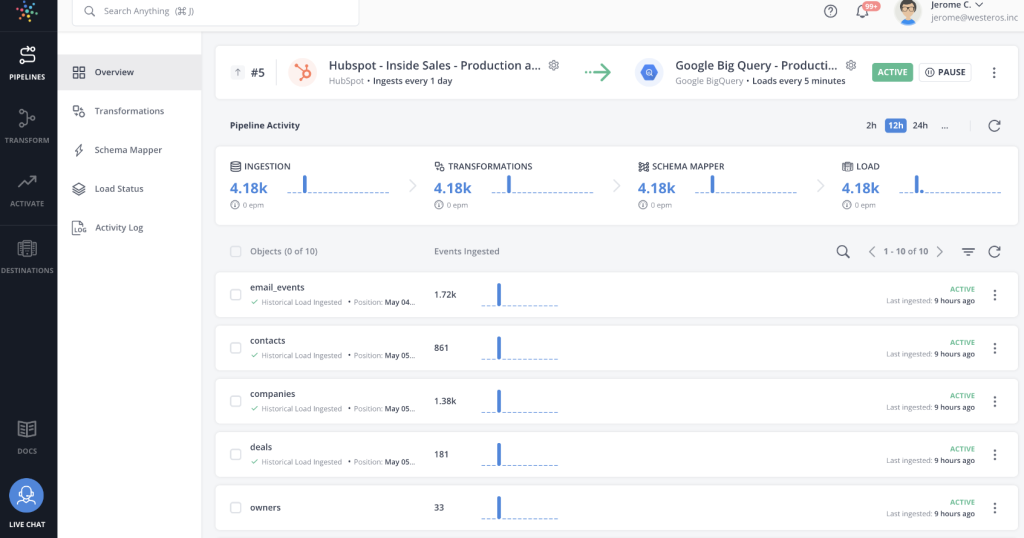Image resolution: width=1024 pixels, height=538 pixels.
Task: Switch Pipeline Activity range to 12h
Action: [895, 125]
